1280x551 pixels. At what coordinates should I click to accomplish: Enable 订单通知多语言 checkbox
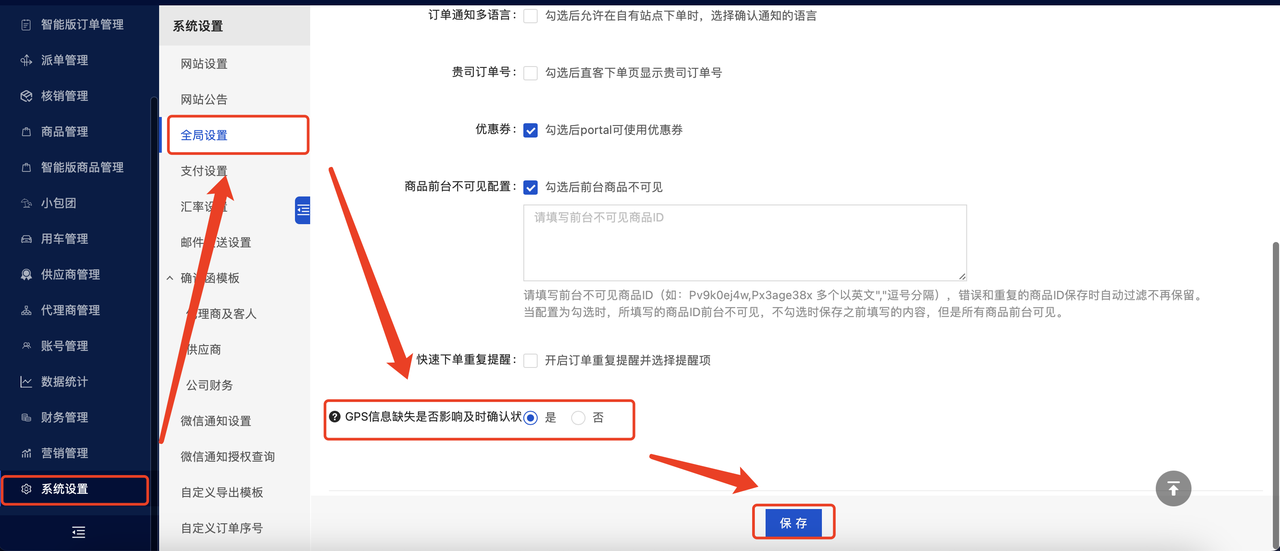530,16
